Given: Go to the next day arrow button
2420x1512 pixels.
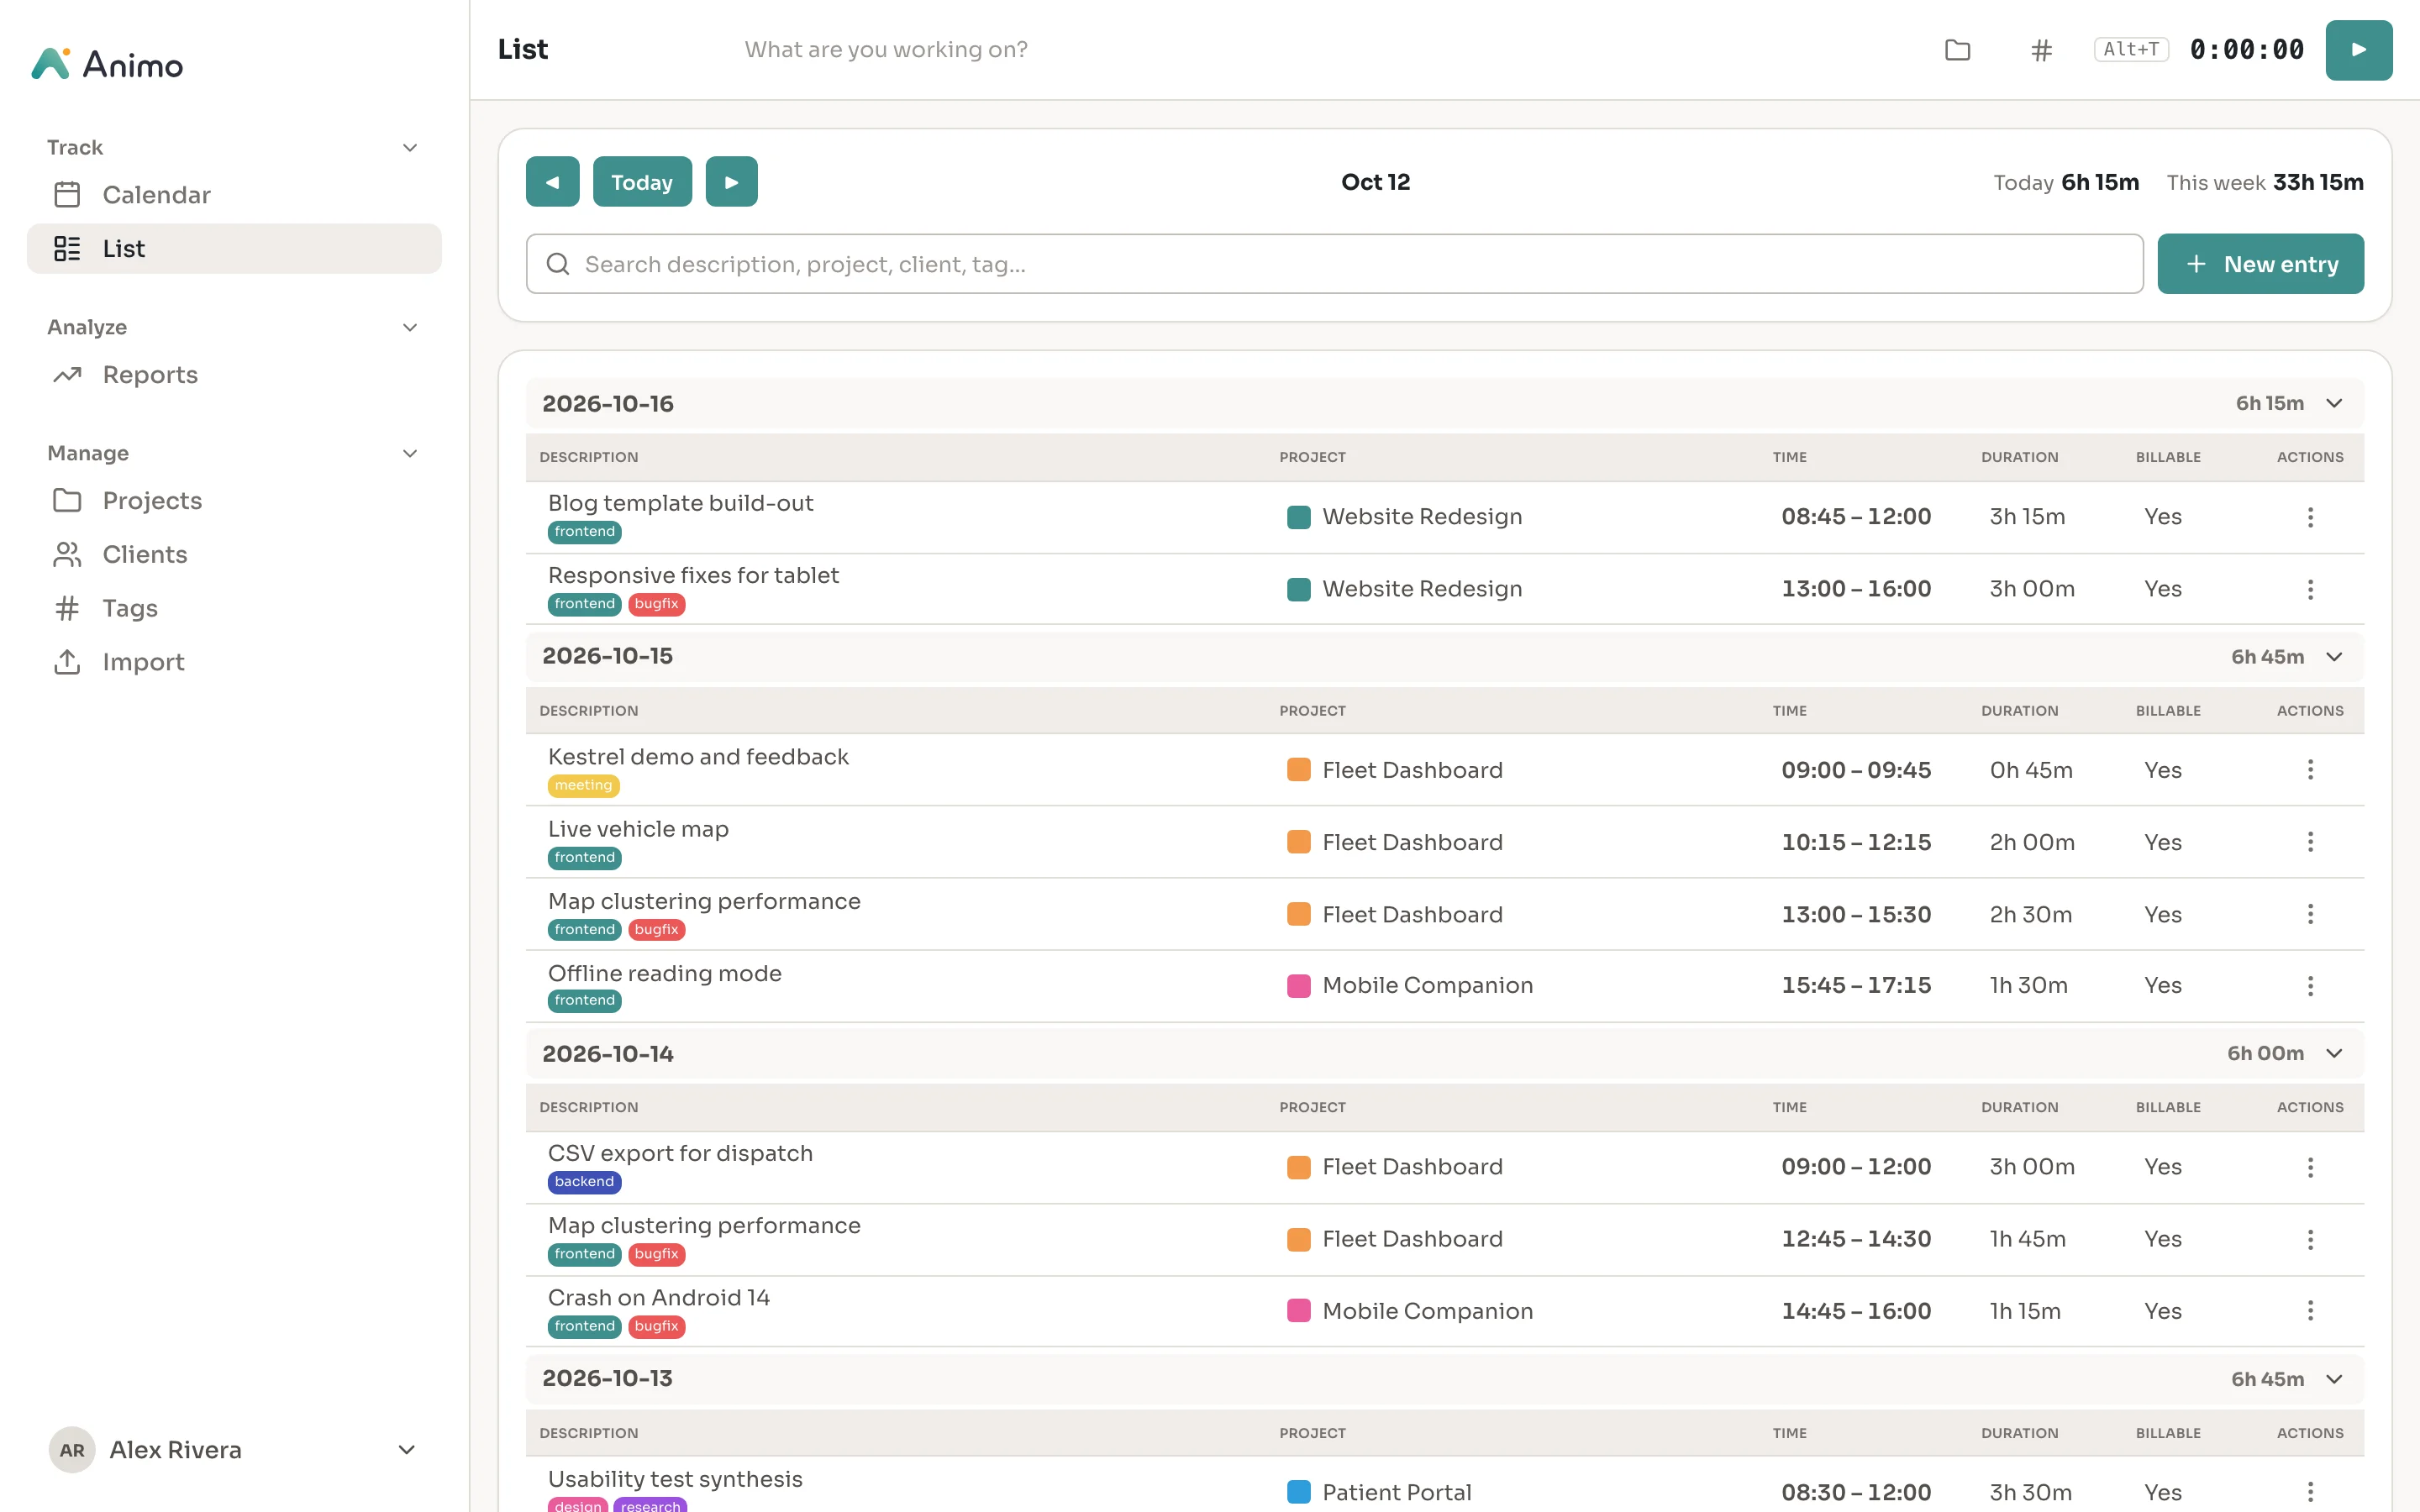Looking at the screenshot, I should click(x=731, y=182).
